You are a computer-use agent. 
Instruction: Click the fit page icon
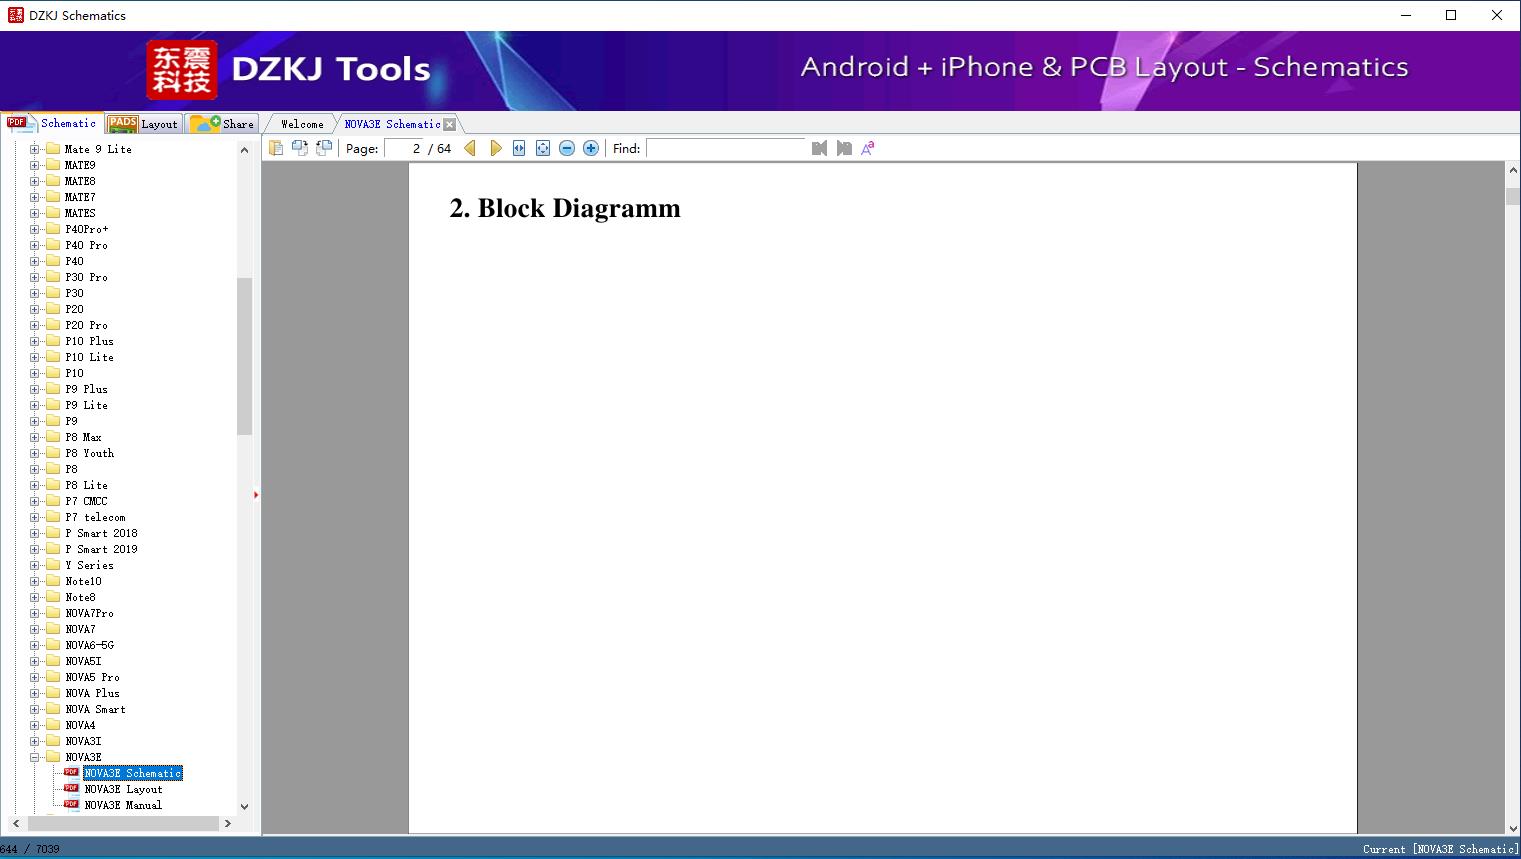[x=543, y=148]
